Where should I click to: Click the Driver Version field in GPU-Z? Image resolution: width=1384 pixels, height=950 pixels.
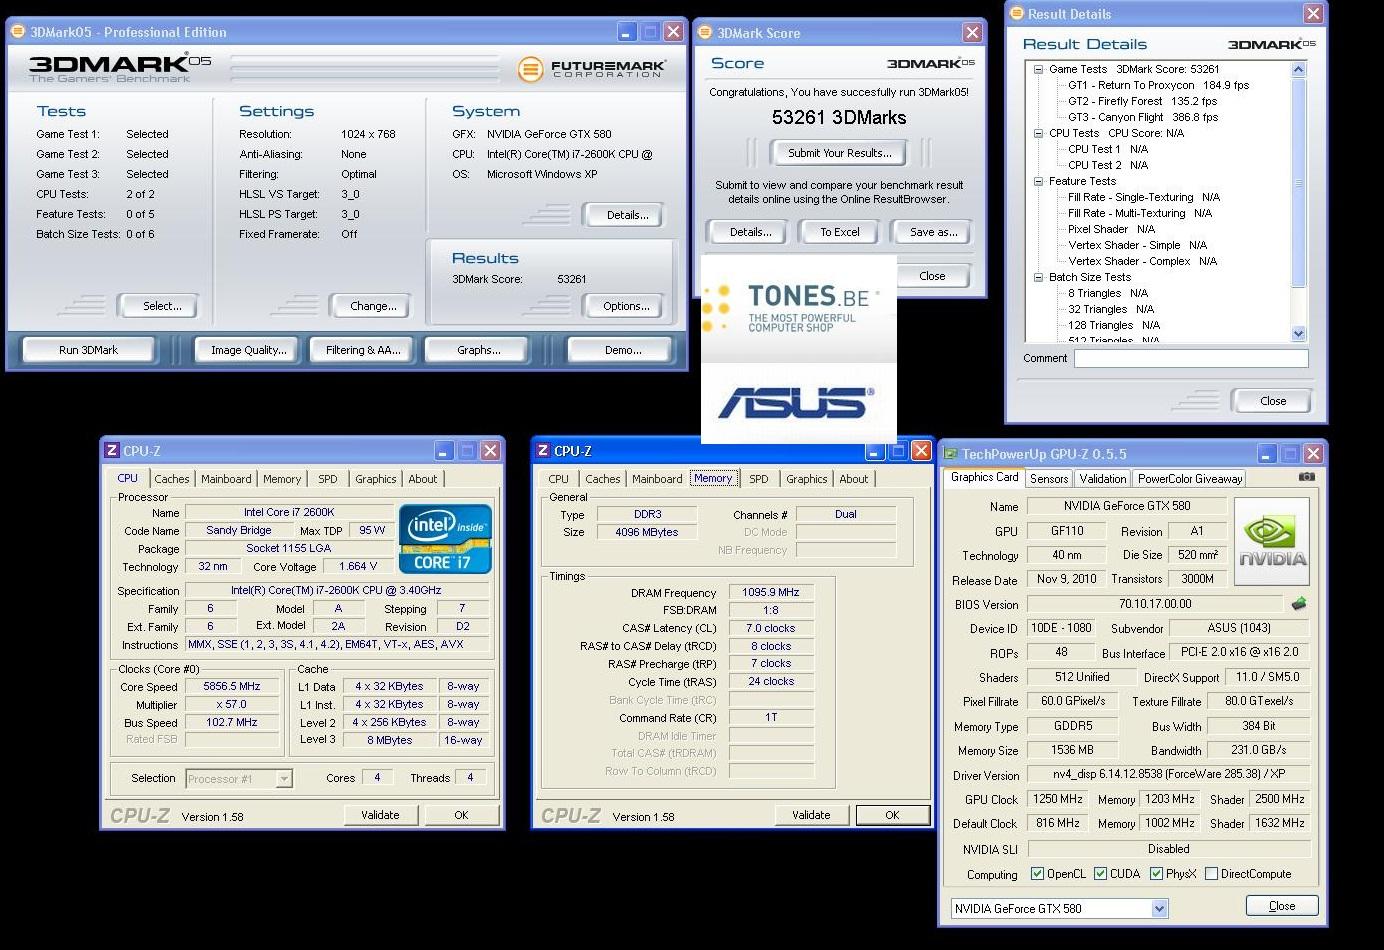pos(1169,775)
